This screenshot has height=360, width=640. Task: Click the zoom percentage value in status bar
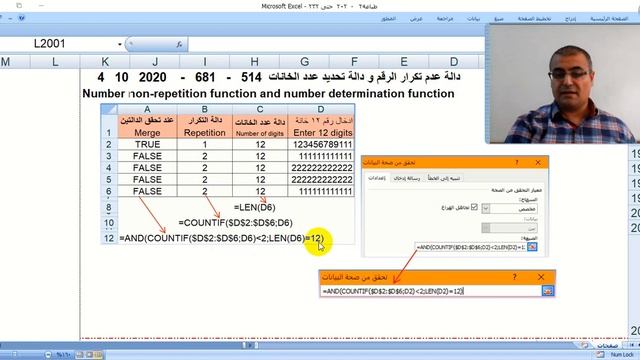[x=64, y=355]
